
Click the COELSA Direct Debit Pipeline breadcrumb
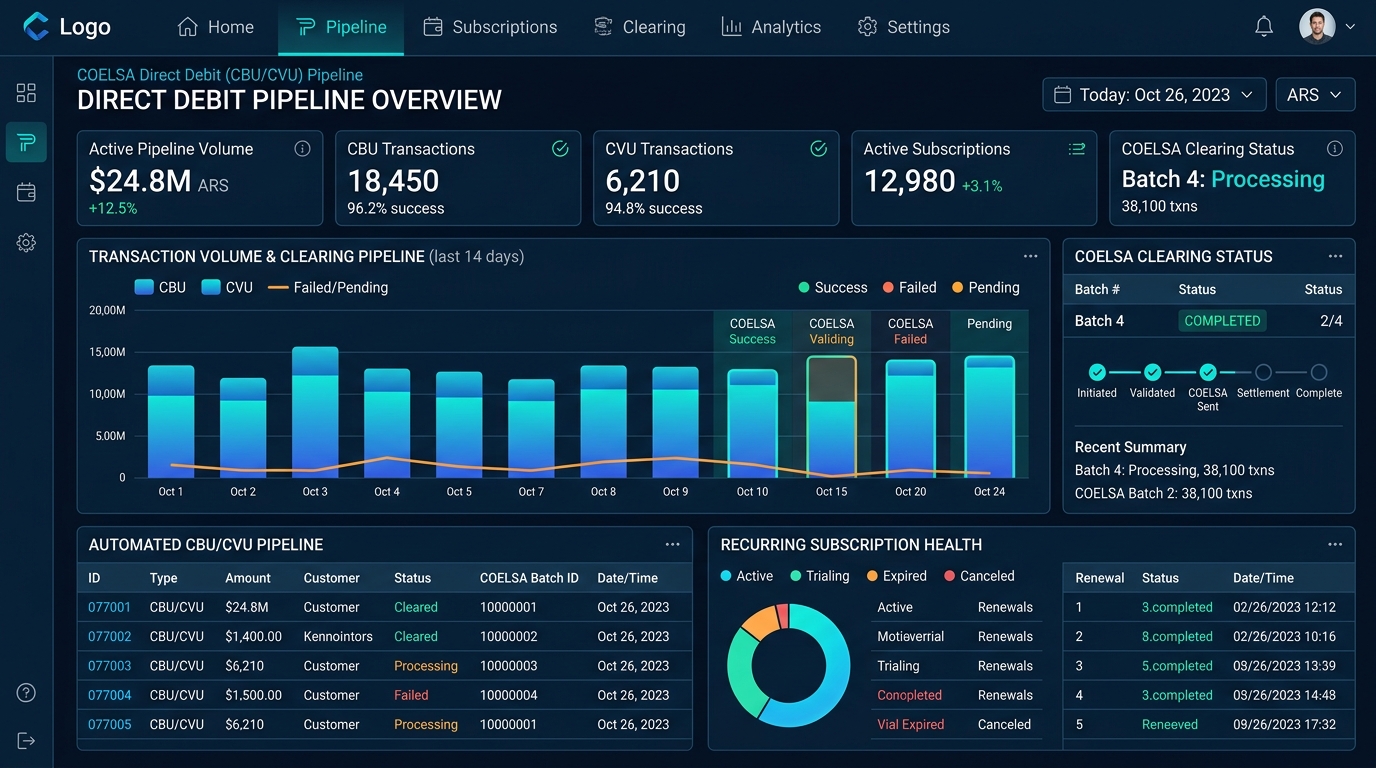pos(220,75)
